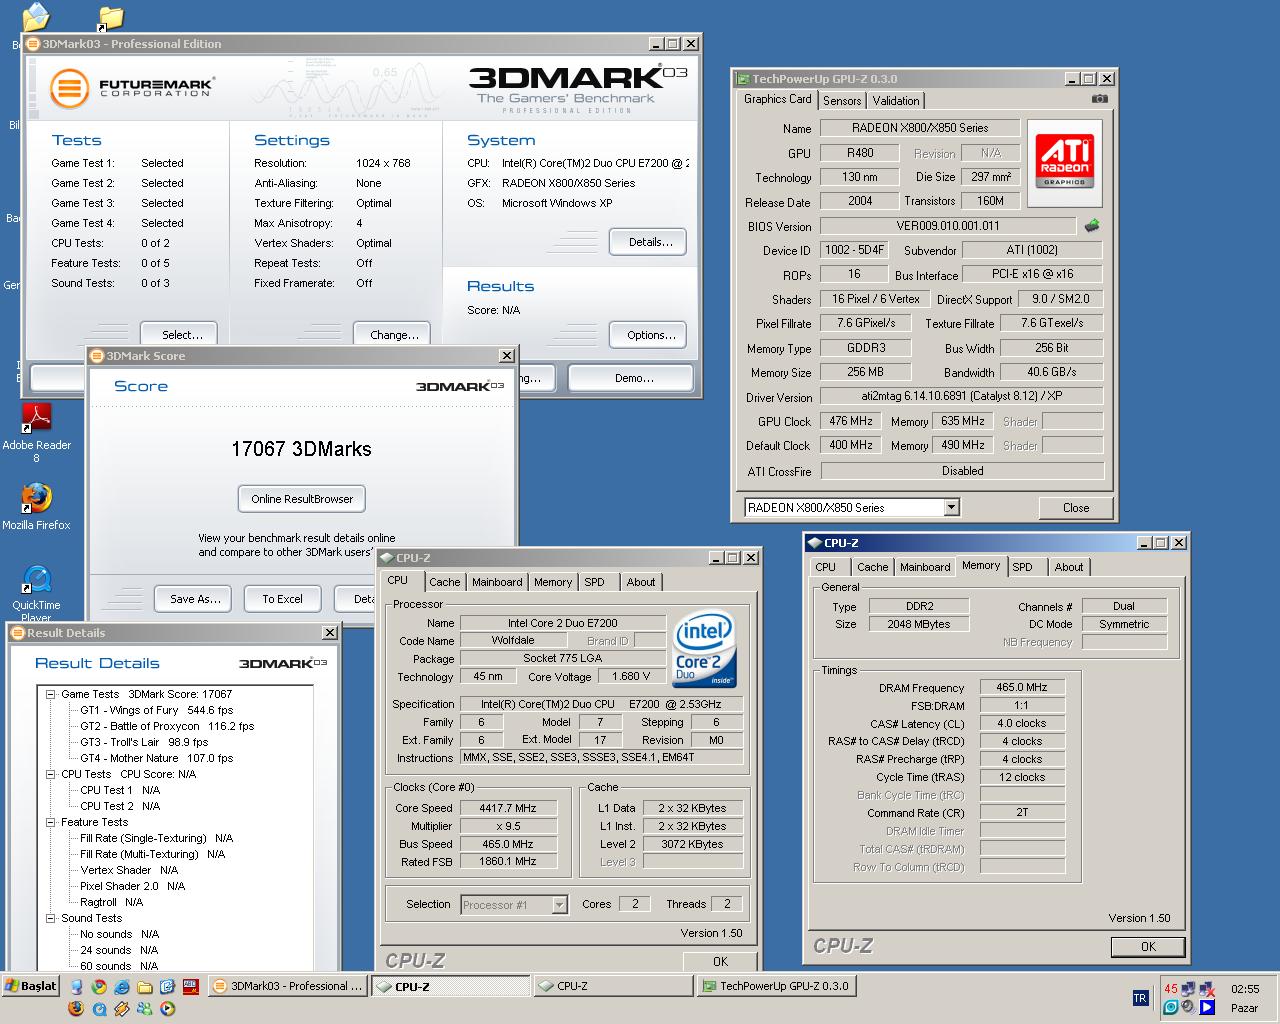Click the disconnected network tray icon
This screenshot has height=1024, width=1280.
tap(1207, 989)
